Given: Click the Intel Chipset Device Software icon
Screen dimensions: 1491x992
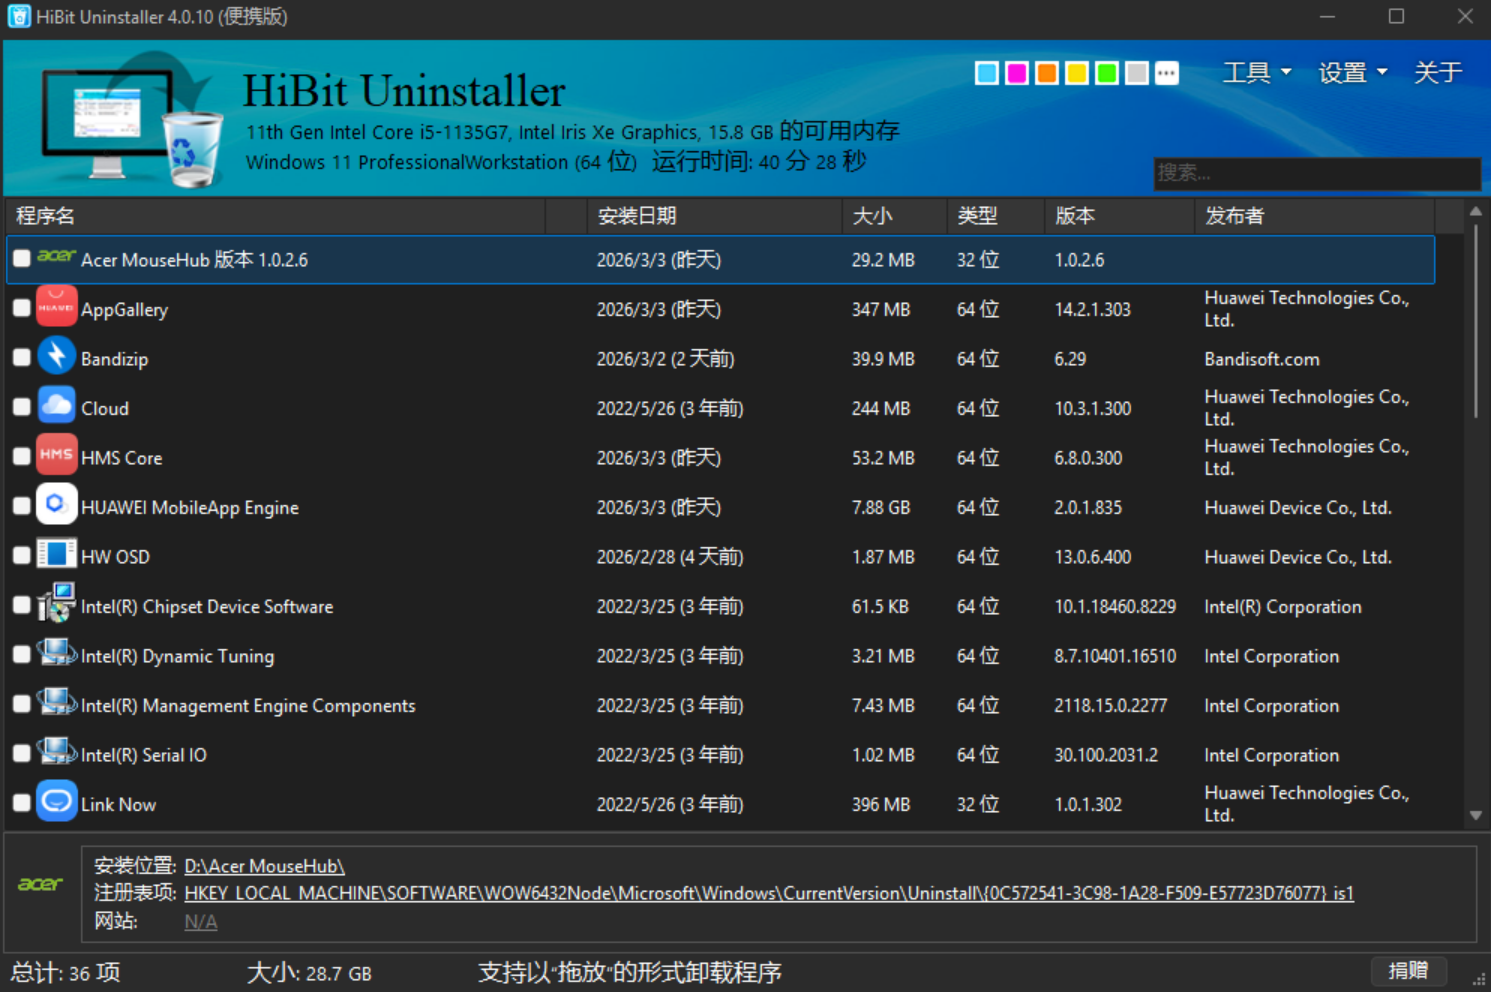Looking at the screenshot, I should coord(56,605).
